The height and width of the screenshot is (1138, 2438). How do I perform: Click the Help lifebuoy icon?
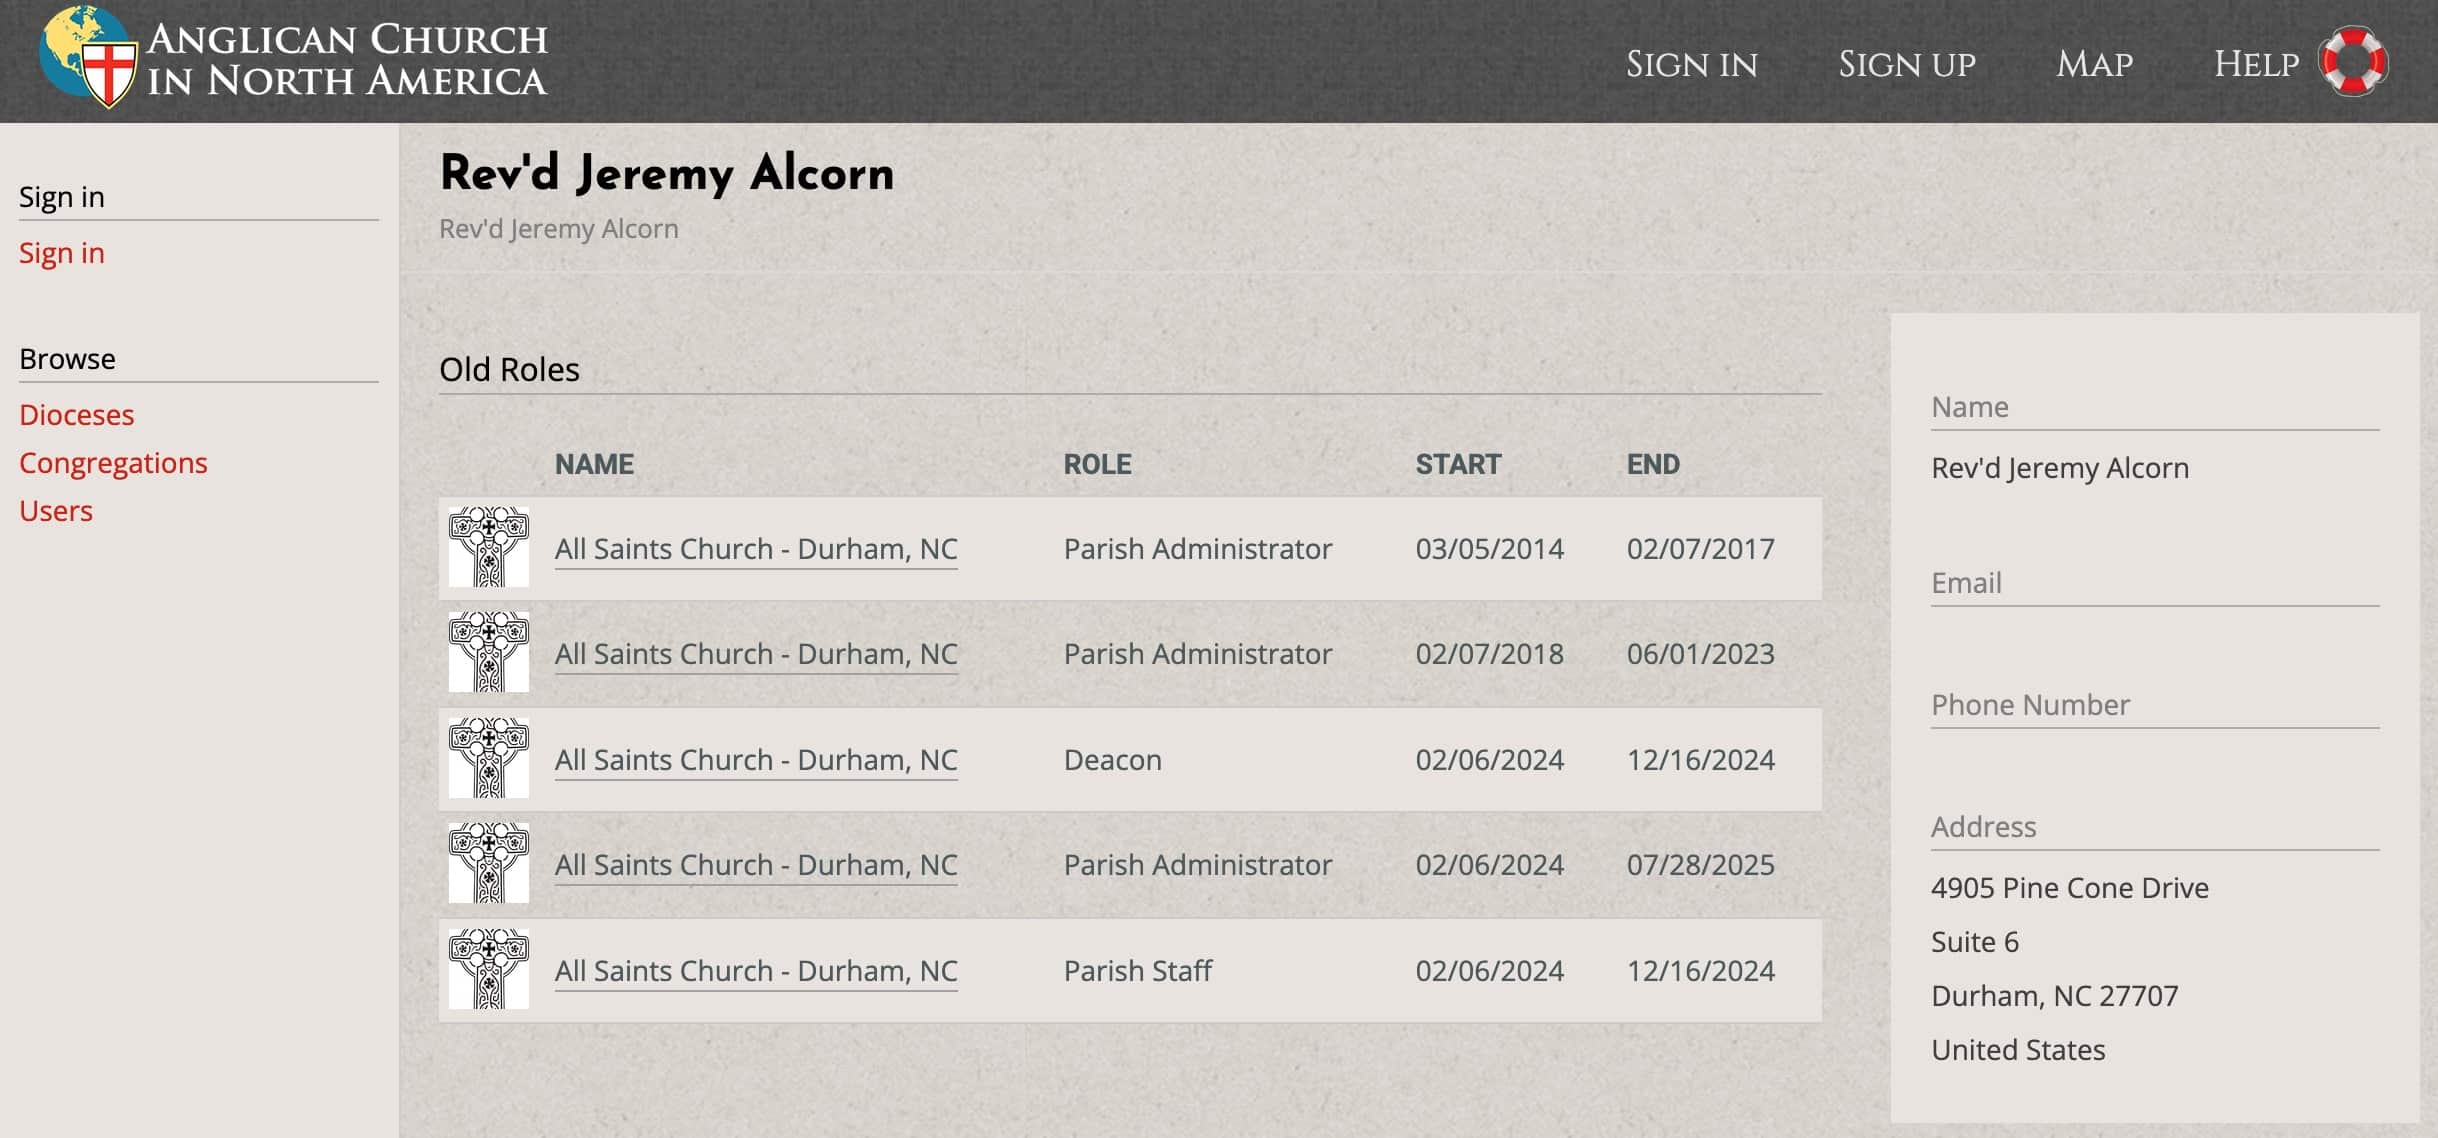click(x=2353, y=62)
